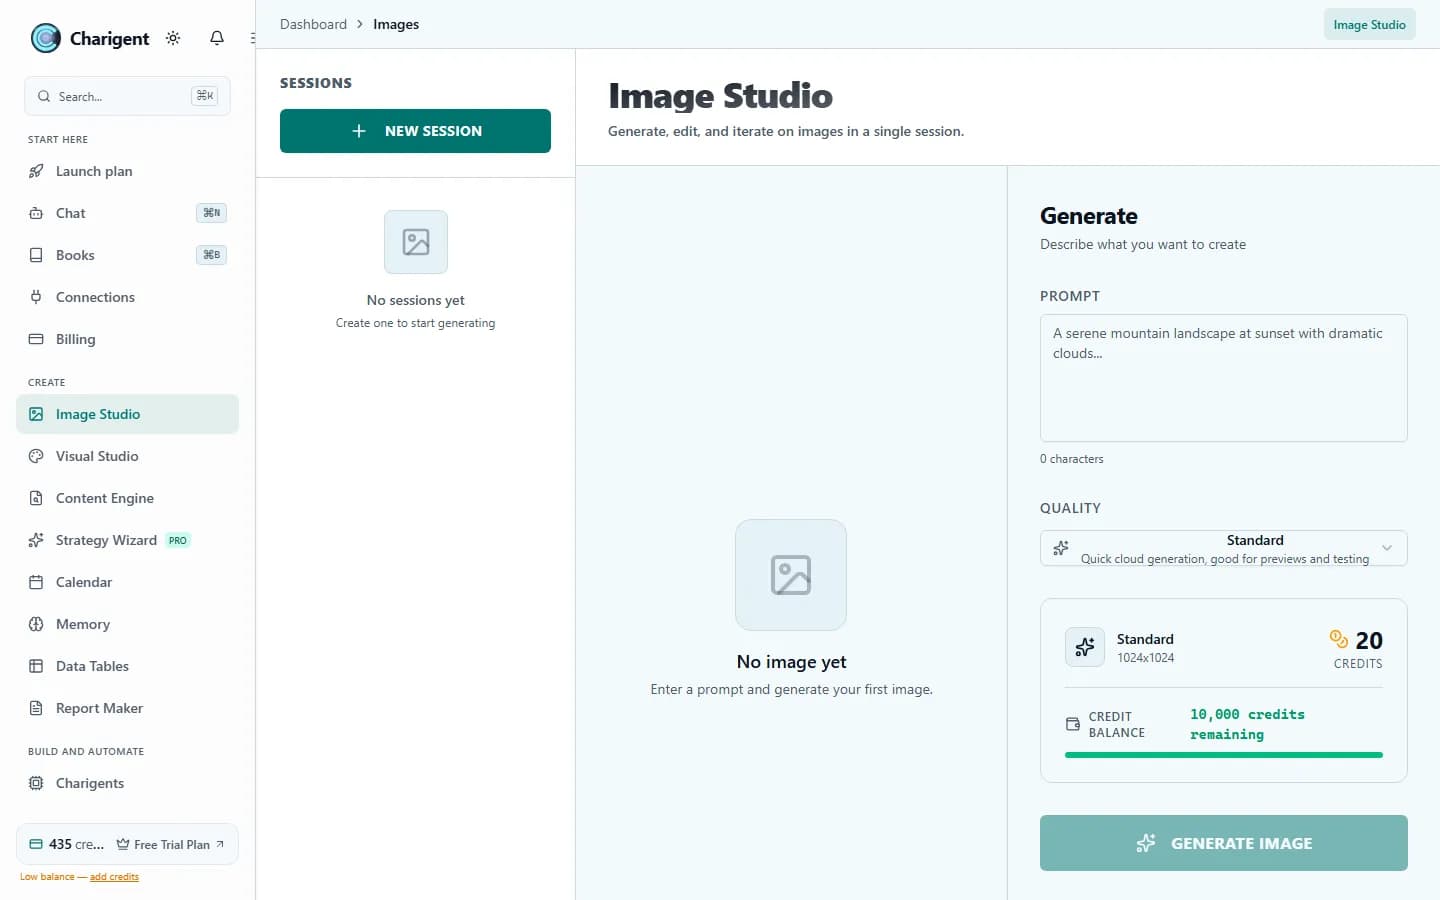This screenshot has width=1440, height=900.
Task: Click the ⌘B shortcut badge beside Books
Action: pyautogui.click(x=211, y=255)
